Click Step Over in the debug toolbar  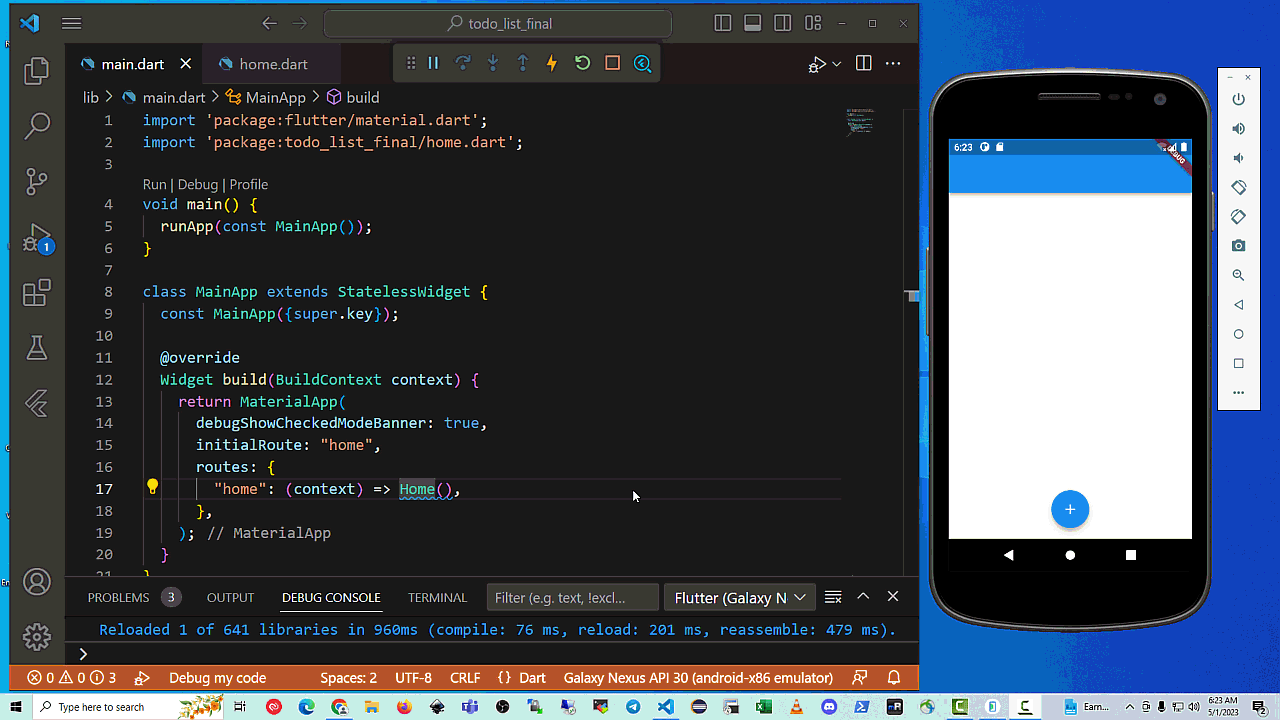click(463, 64)
